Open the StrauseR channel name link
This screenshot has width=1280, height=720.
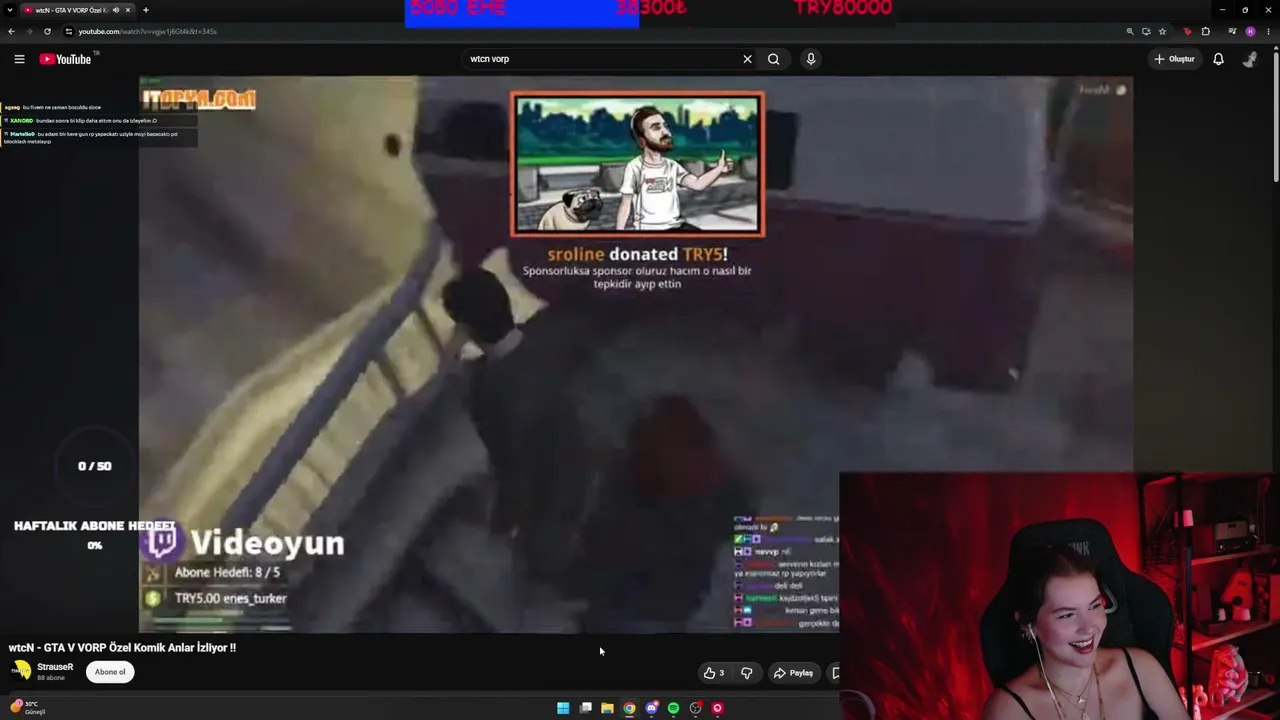55,667
